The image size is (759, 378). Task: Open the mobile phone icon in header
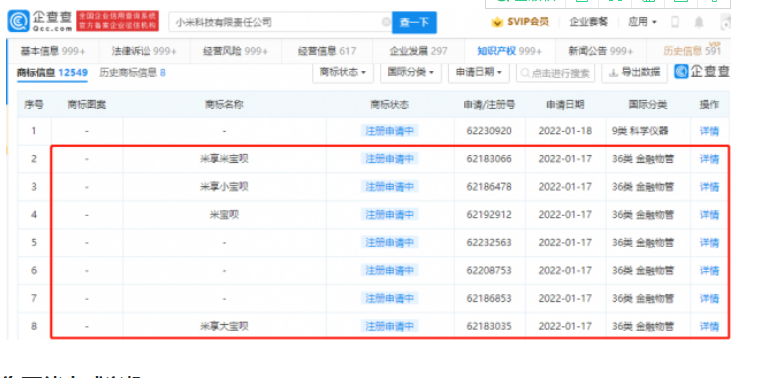[675, 22]
